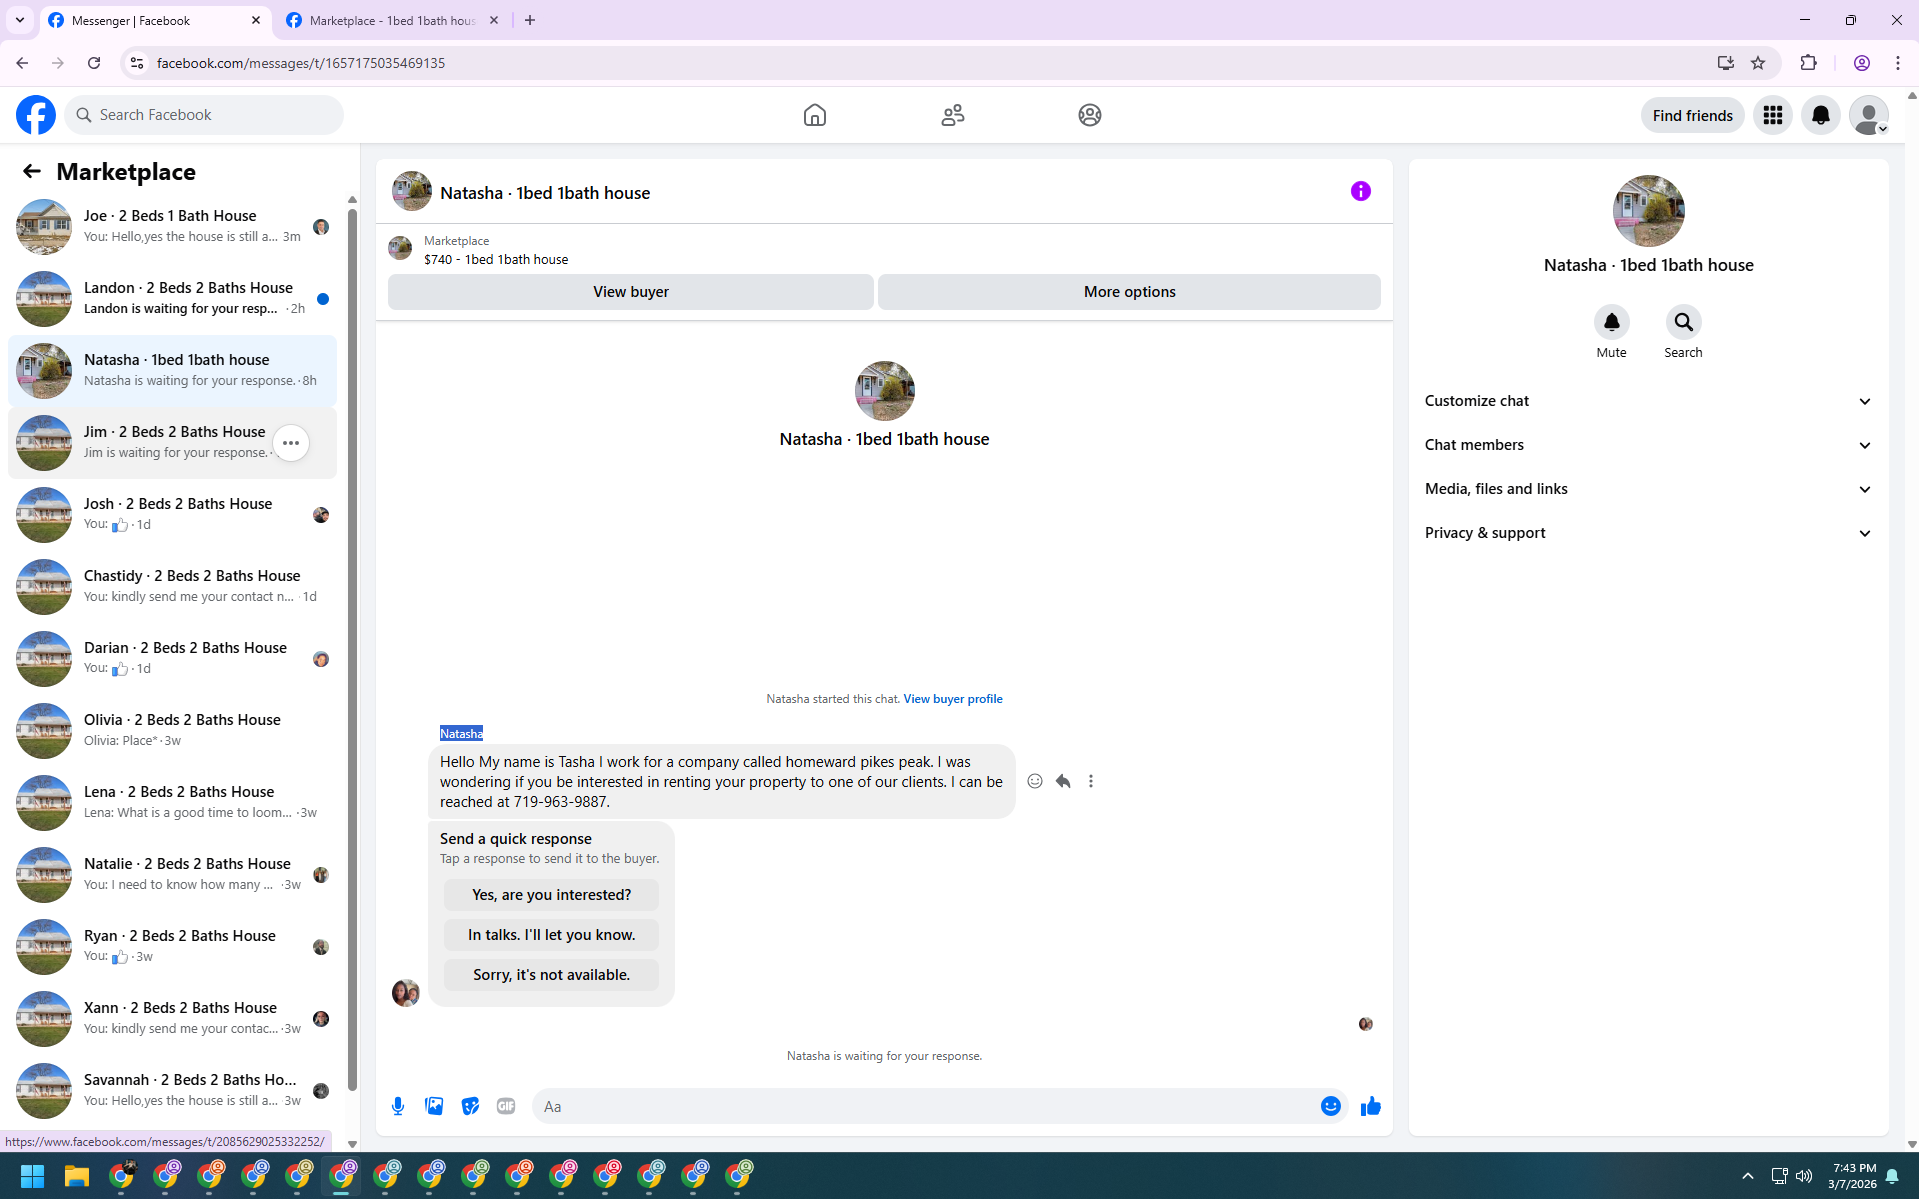Open the listing thumbnail in the right panel
The height and width of the screenshot is (1199, 1919).
pos(1649,211)
